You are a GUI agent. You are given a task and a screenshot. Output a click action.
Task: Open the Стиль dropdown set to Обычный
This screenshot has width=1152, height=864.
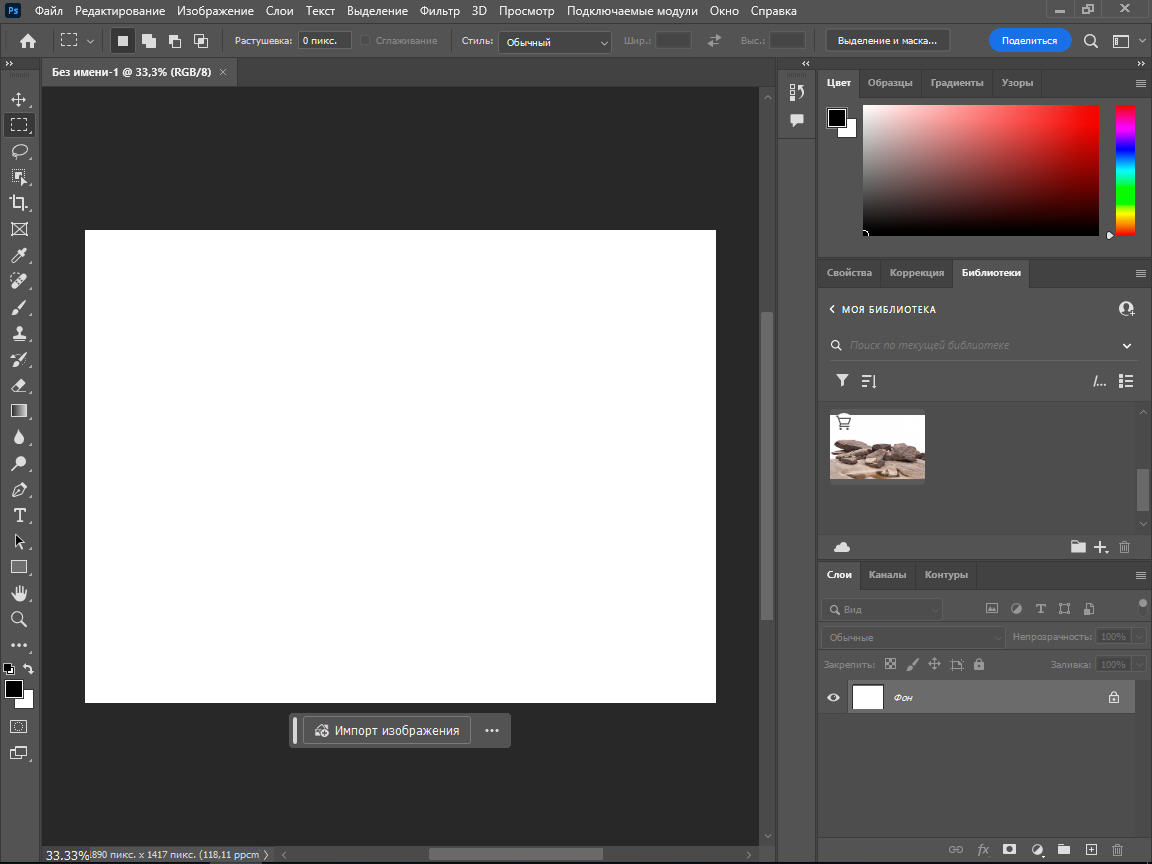(556, 42)
